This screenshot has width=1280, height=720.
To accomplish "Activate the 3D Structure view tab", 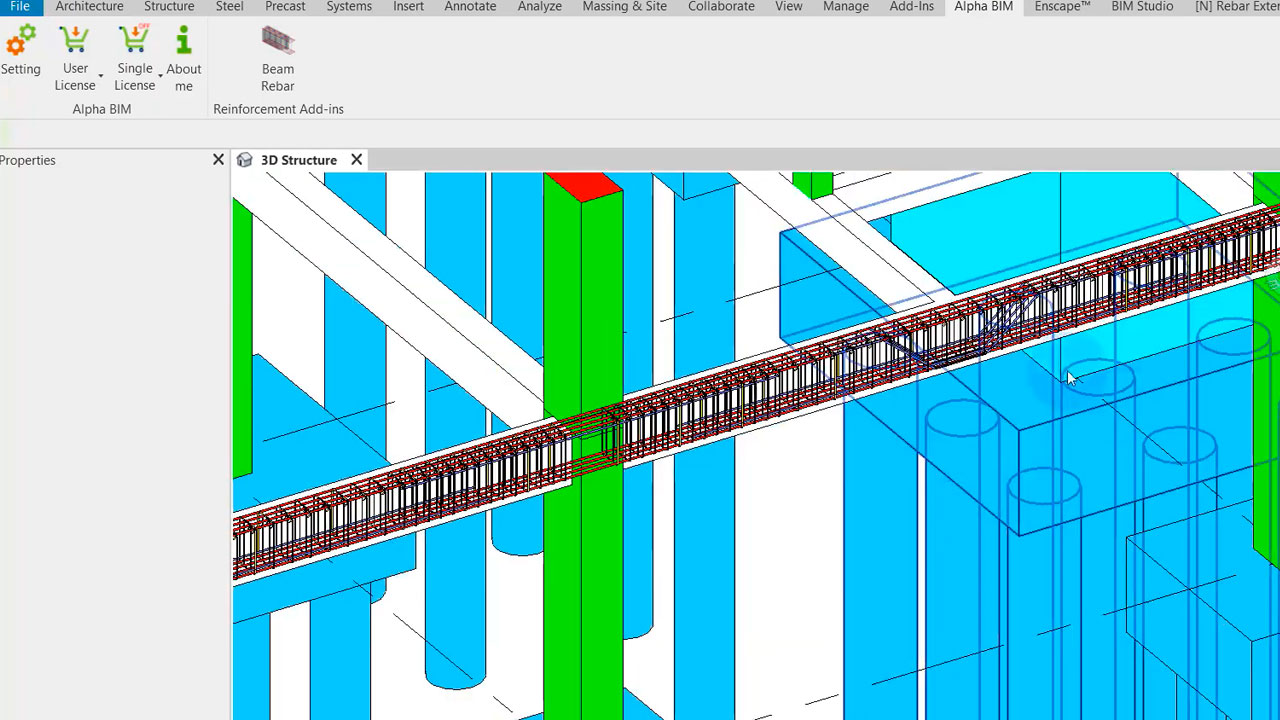I will point(298,160).
